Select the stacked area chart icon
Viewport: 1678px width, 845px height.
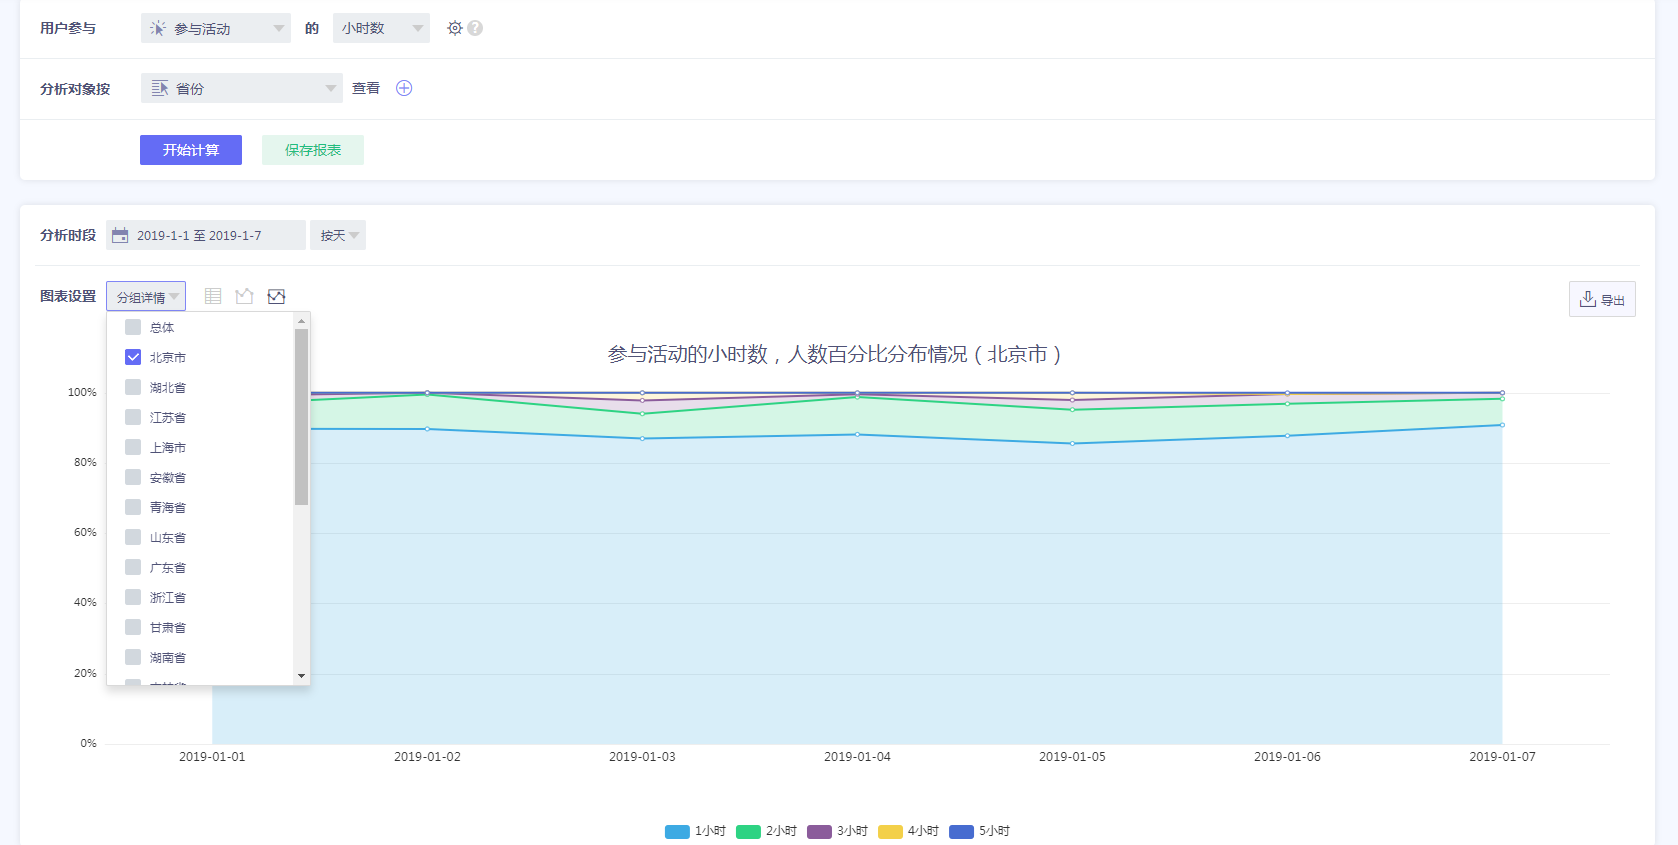tap(277, 296)
